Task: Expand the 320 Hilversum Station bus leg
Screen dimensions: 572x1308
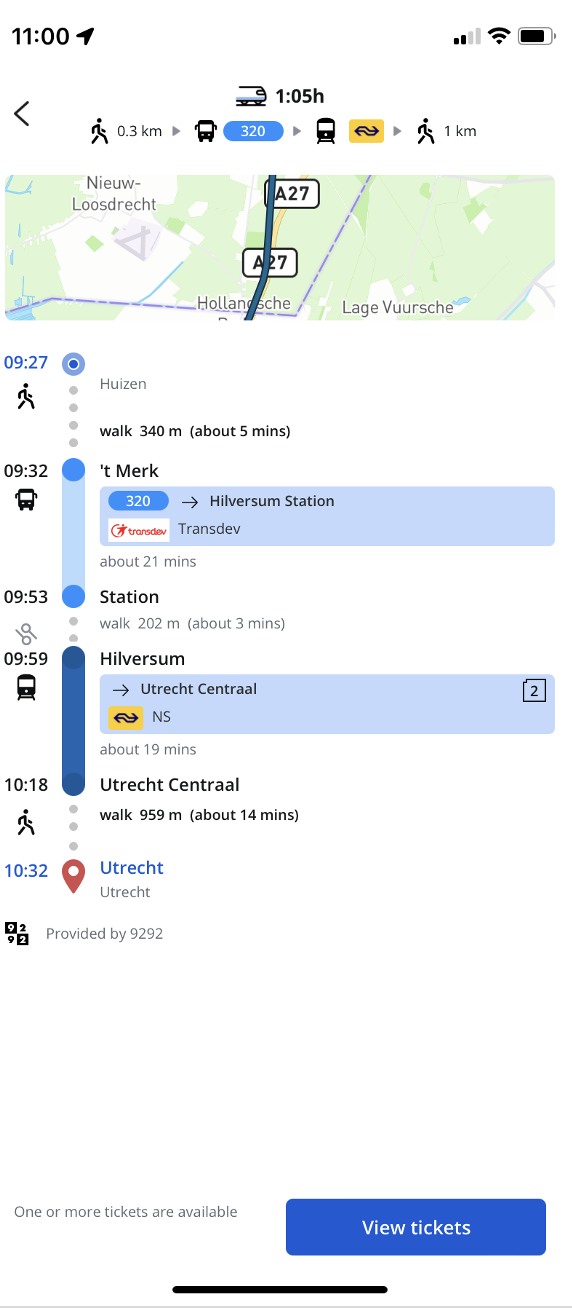Action: coord(327,516)
